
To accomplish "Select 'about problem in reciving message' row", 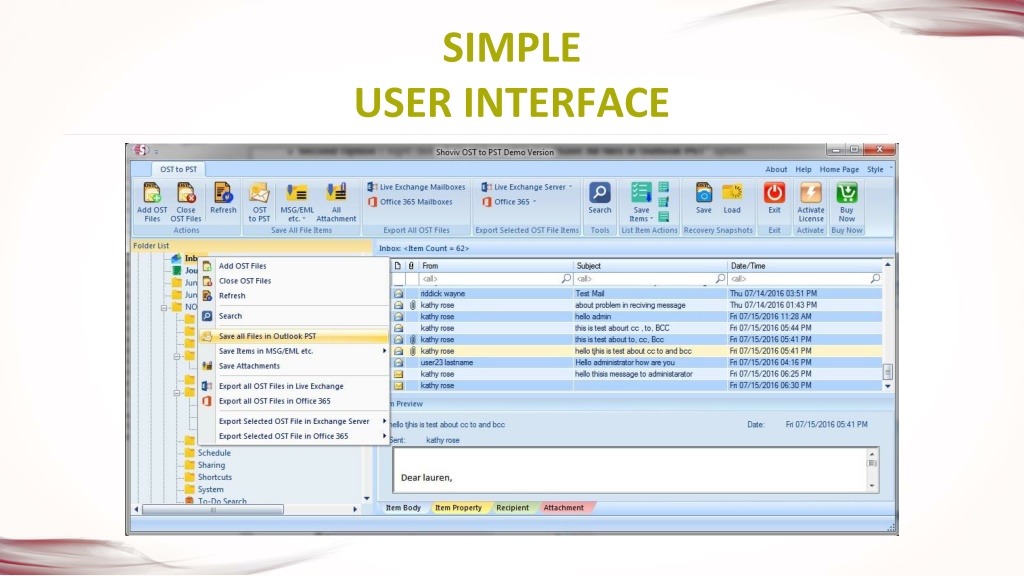I will click(637, 305).
